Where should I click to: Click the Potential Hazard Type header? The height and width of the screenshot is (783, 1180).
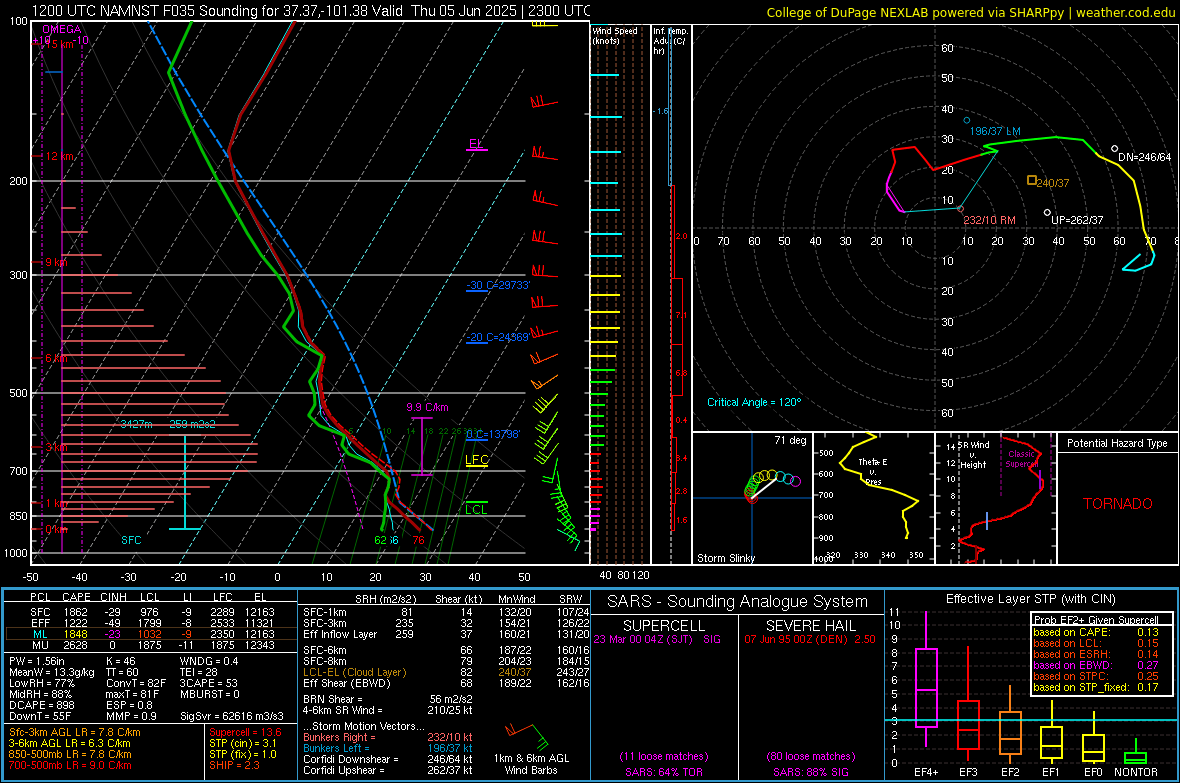pos(1117,443)
